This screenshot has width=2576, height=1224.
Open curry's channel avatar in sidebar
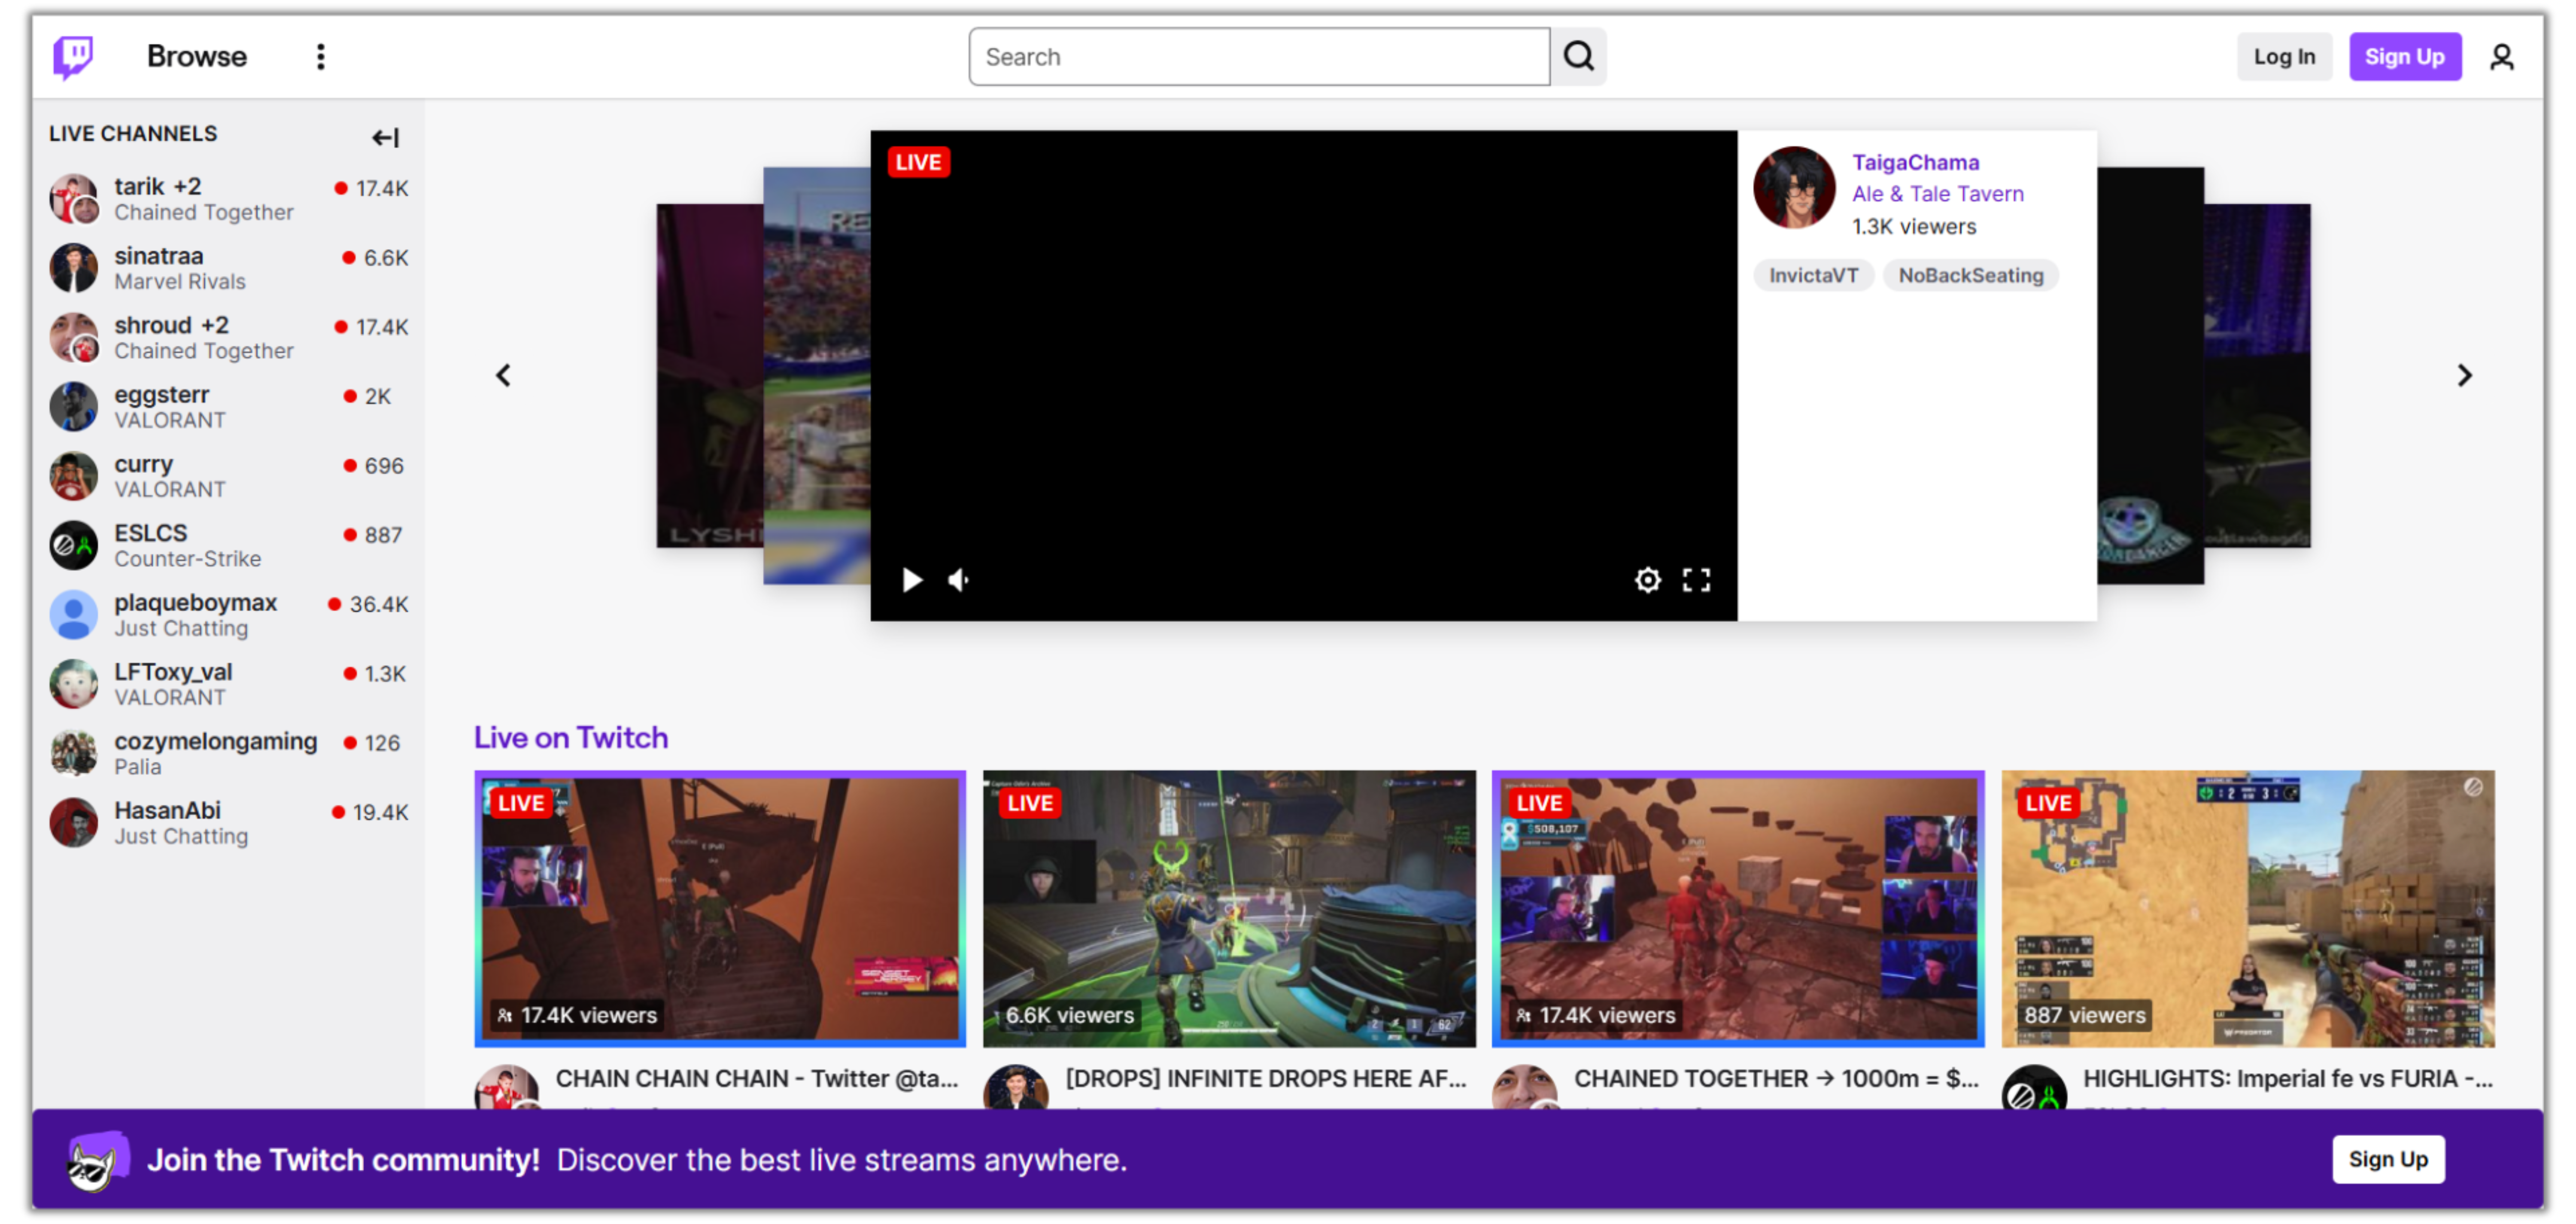click(x=74, y=476)
